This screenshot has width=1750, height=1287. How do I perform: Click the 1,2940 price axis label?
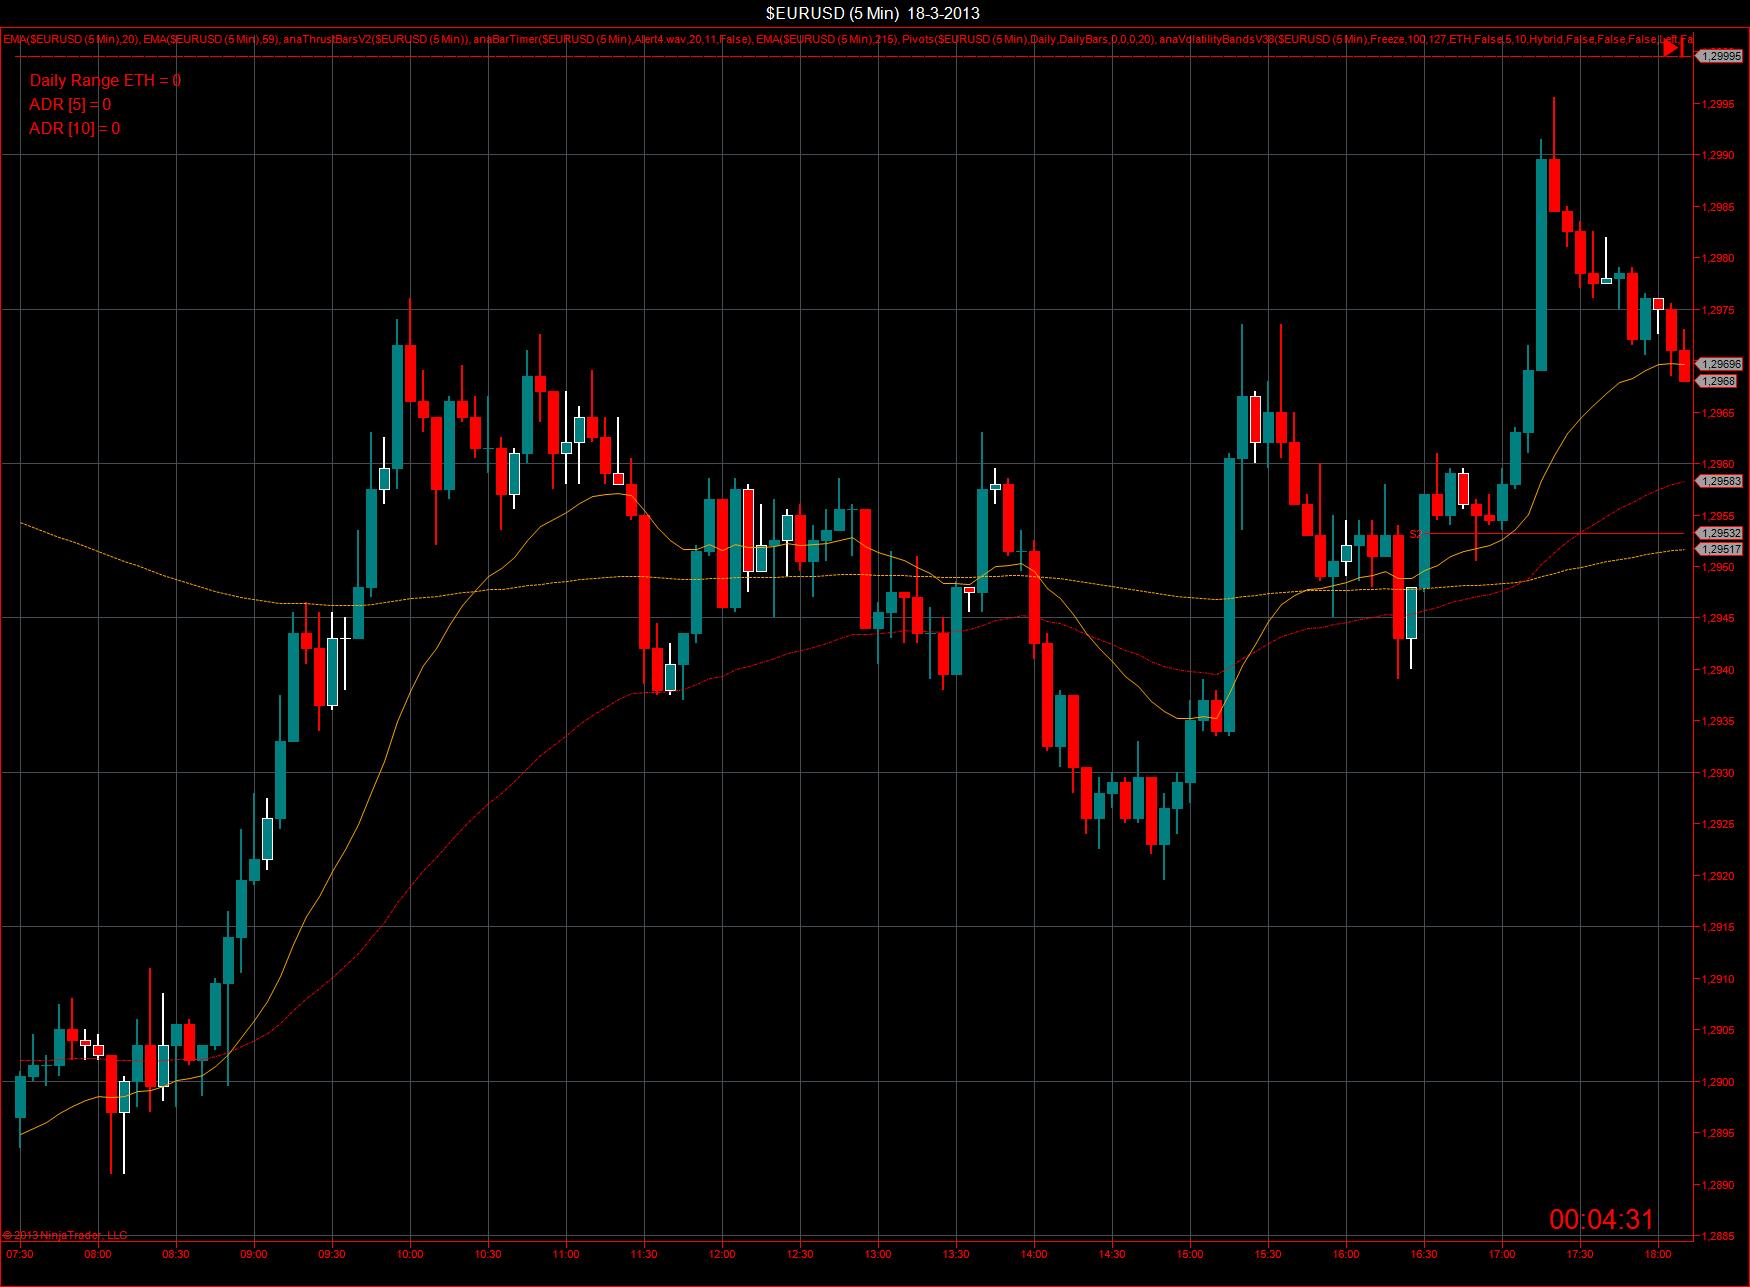pos(1719,670)
